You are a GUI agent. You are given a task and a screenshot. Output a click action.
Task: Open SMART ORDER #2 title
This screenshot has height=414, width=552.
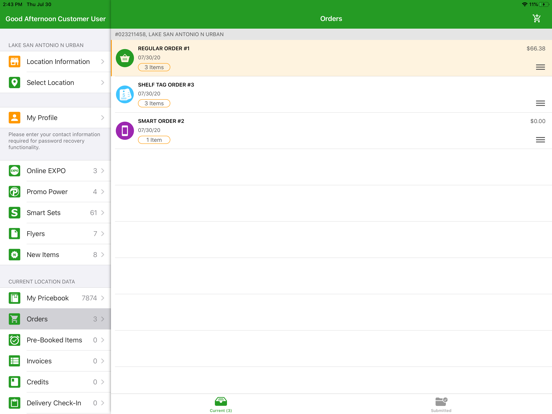pos(161,121)
